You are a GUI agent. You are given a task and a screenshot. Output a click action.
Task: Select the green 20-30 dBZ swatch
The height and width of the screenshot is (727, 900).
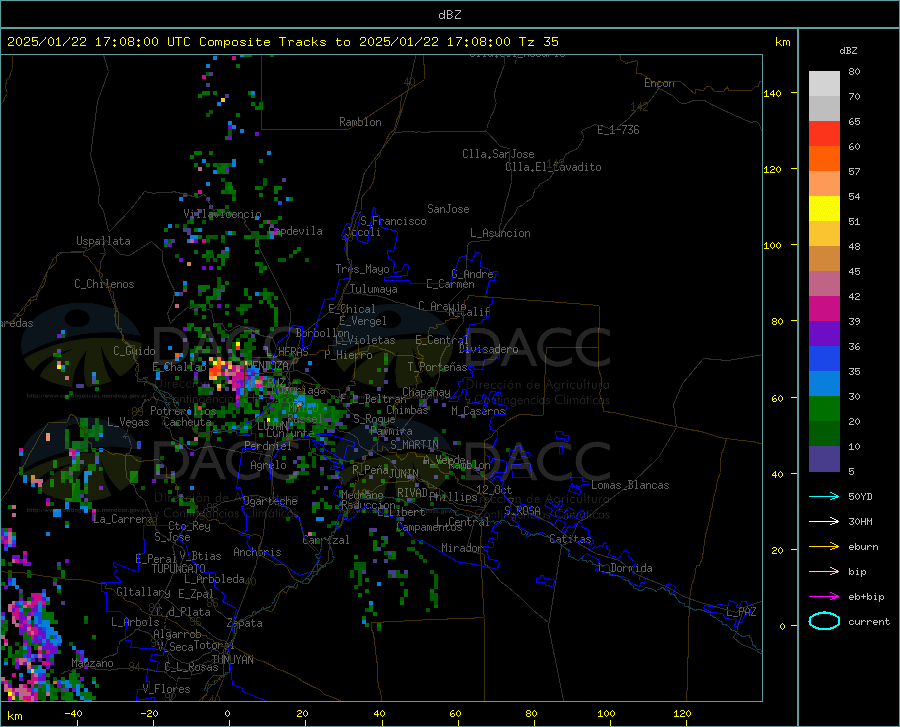tap(824, 409)
